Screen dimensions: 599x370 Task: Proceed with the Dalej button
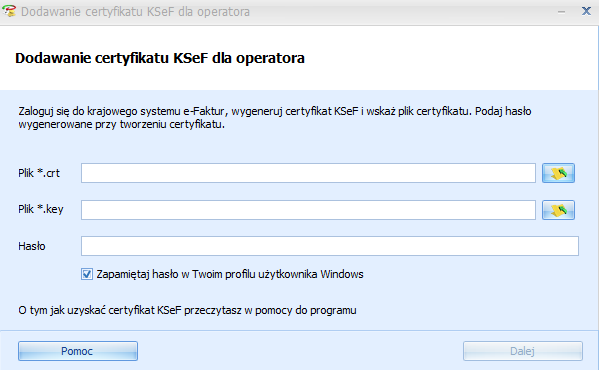pos(523,351)
